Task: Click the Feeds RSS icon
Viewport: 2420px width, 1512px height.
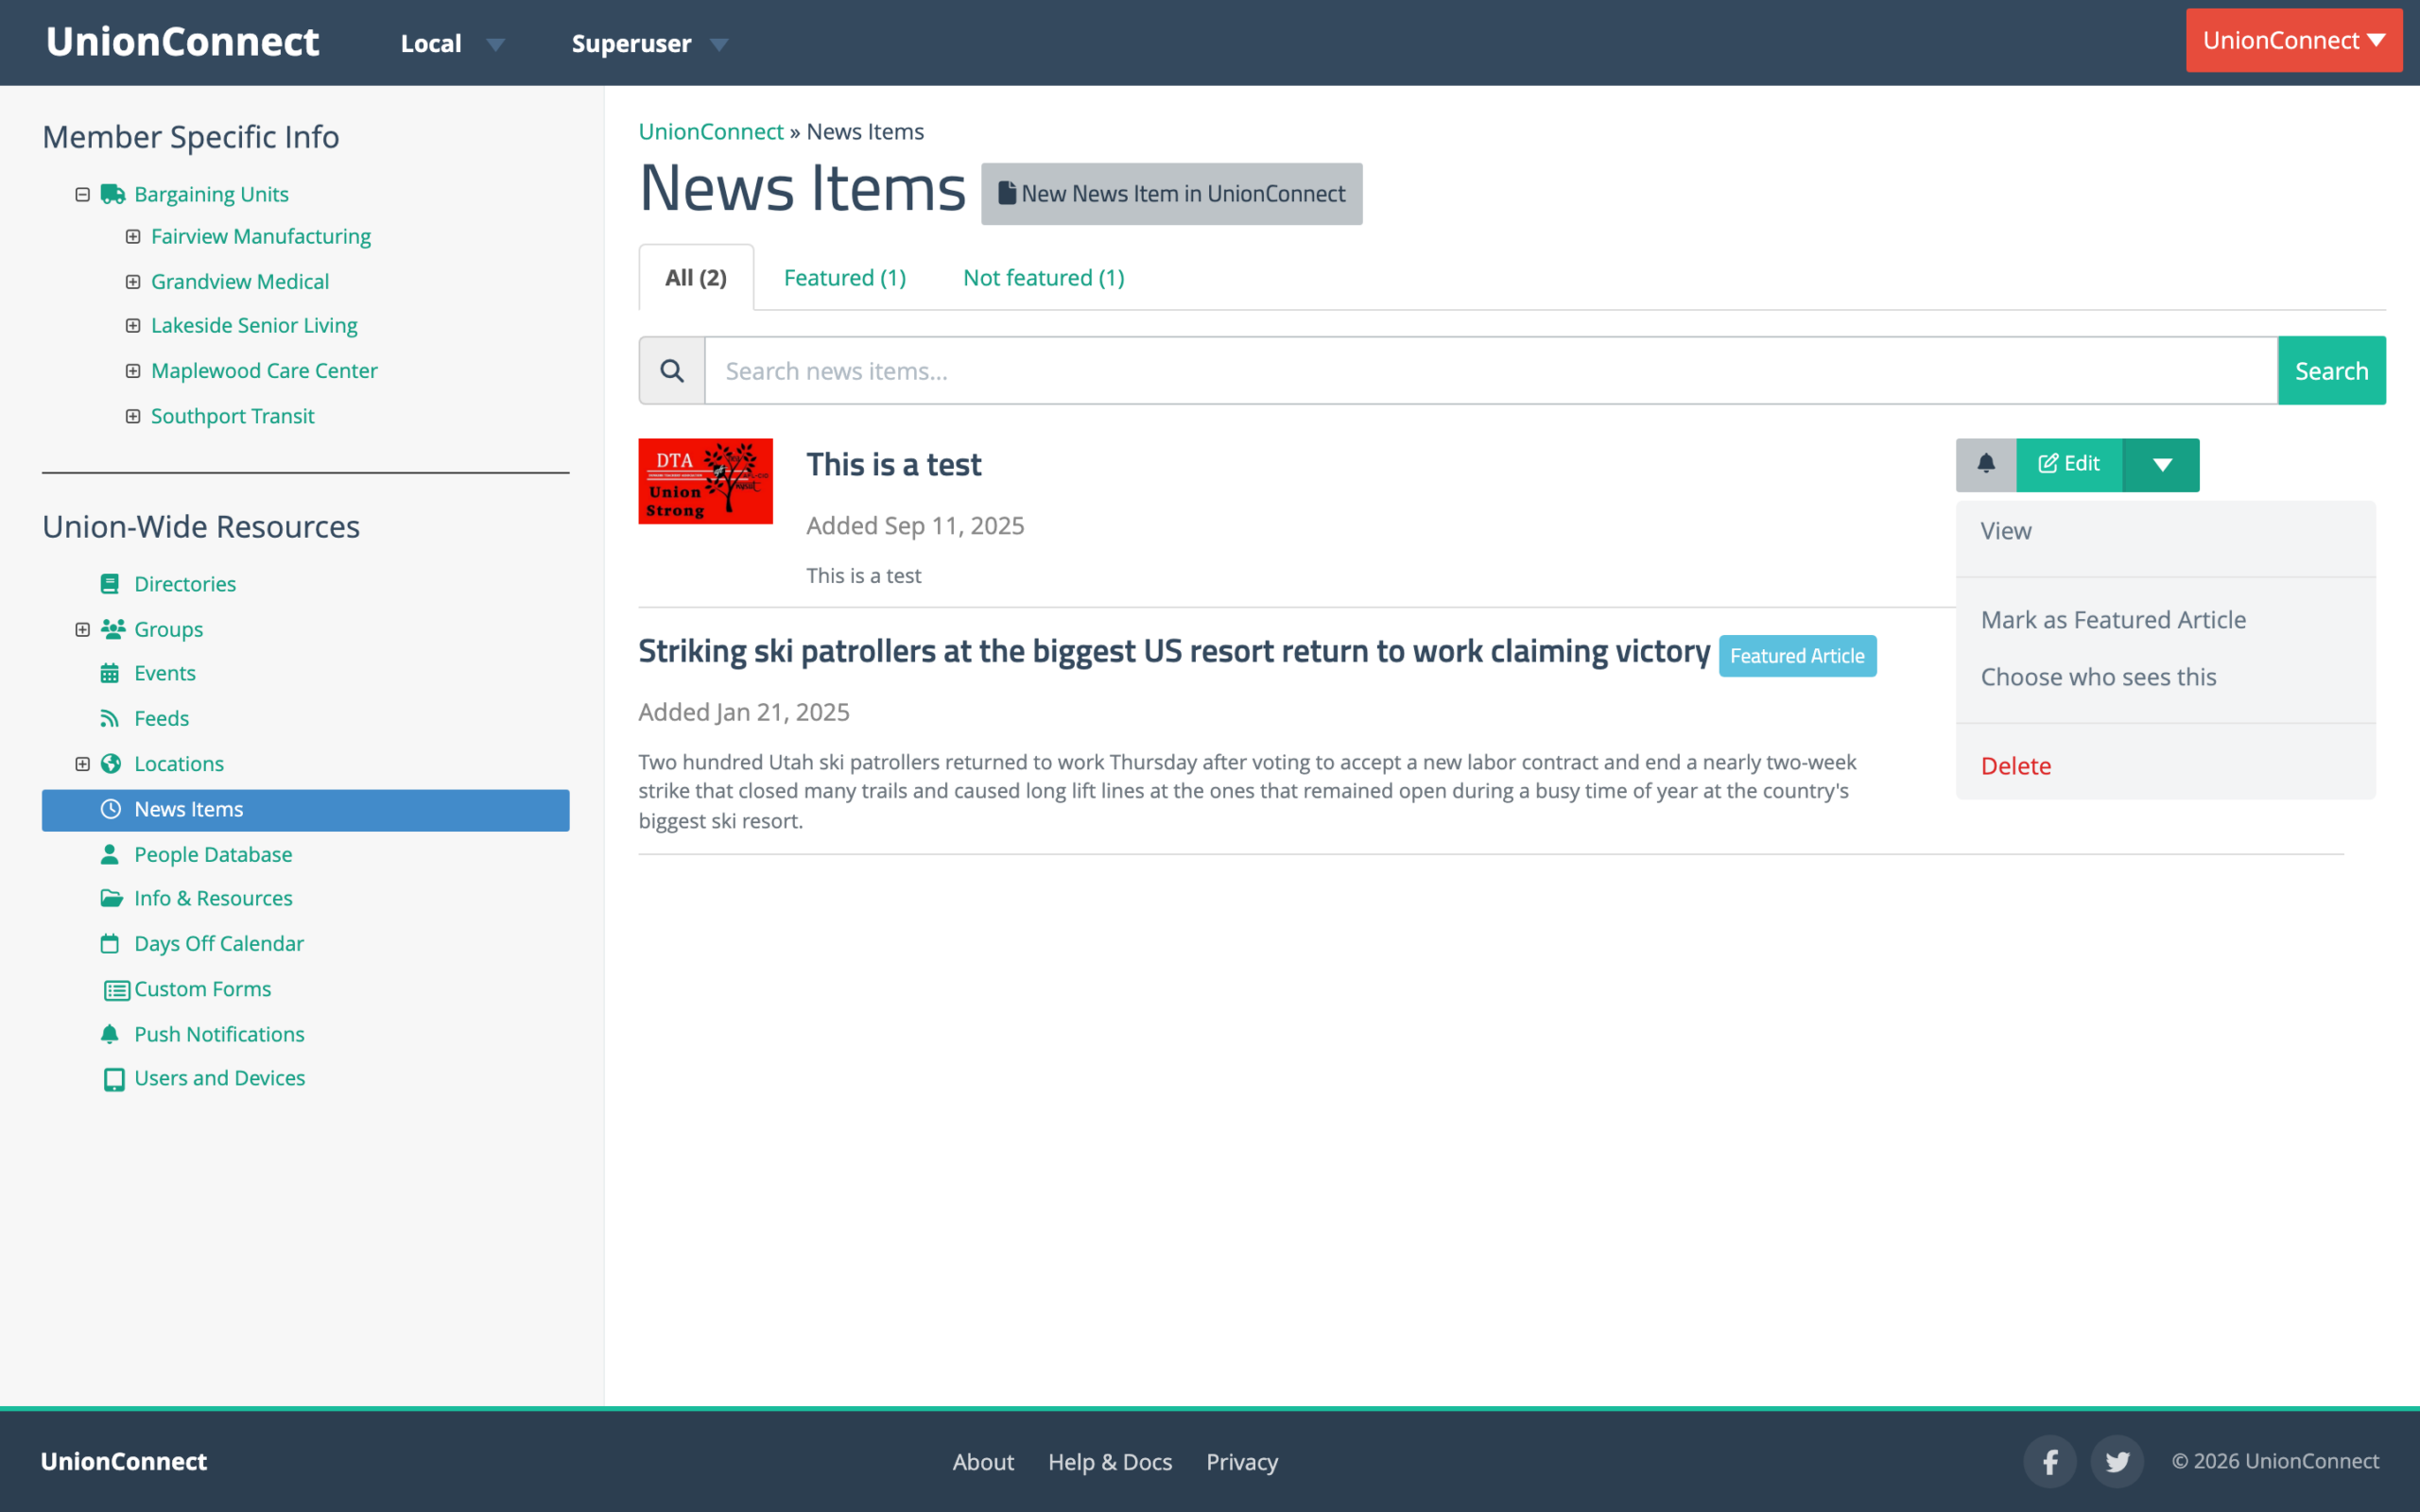Action: point(110,719)
